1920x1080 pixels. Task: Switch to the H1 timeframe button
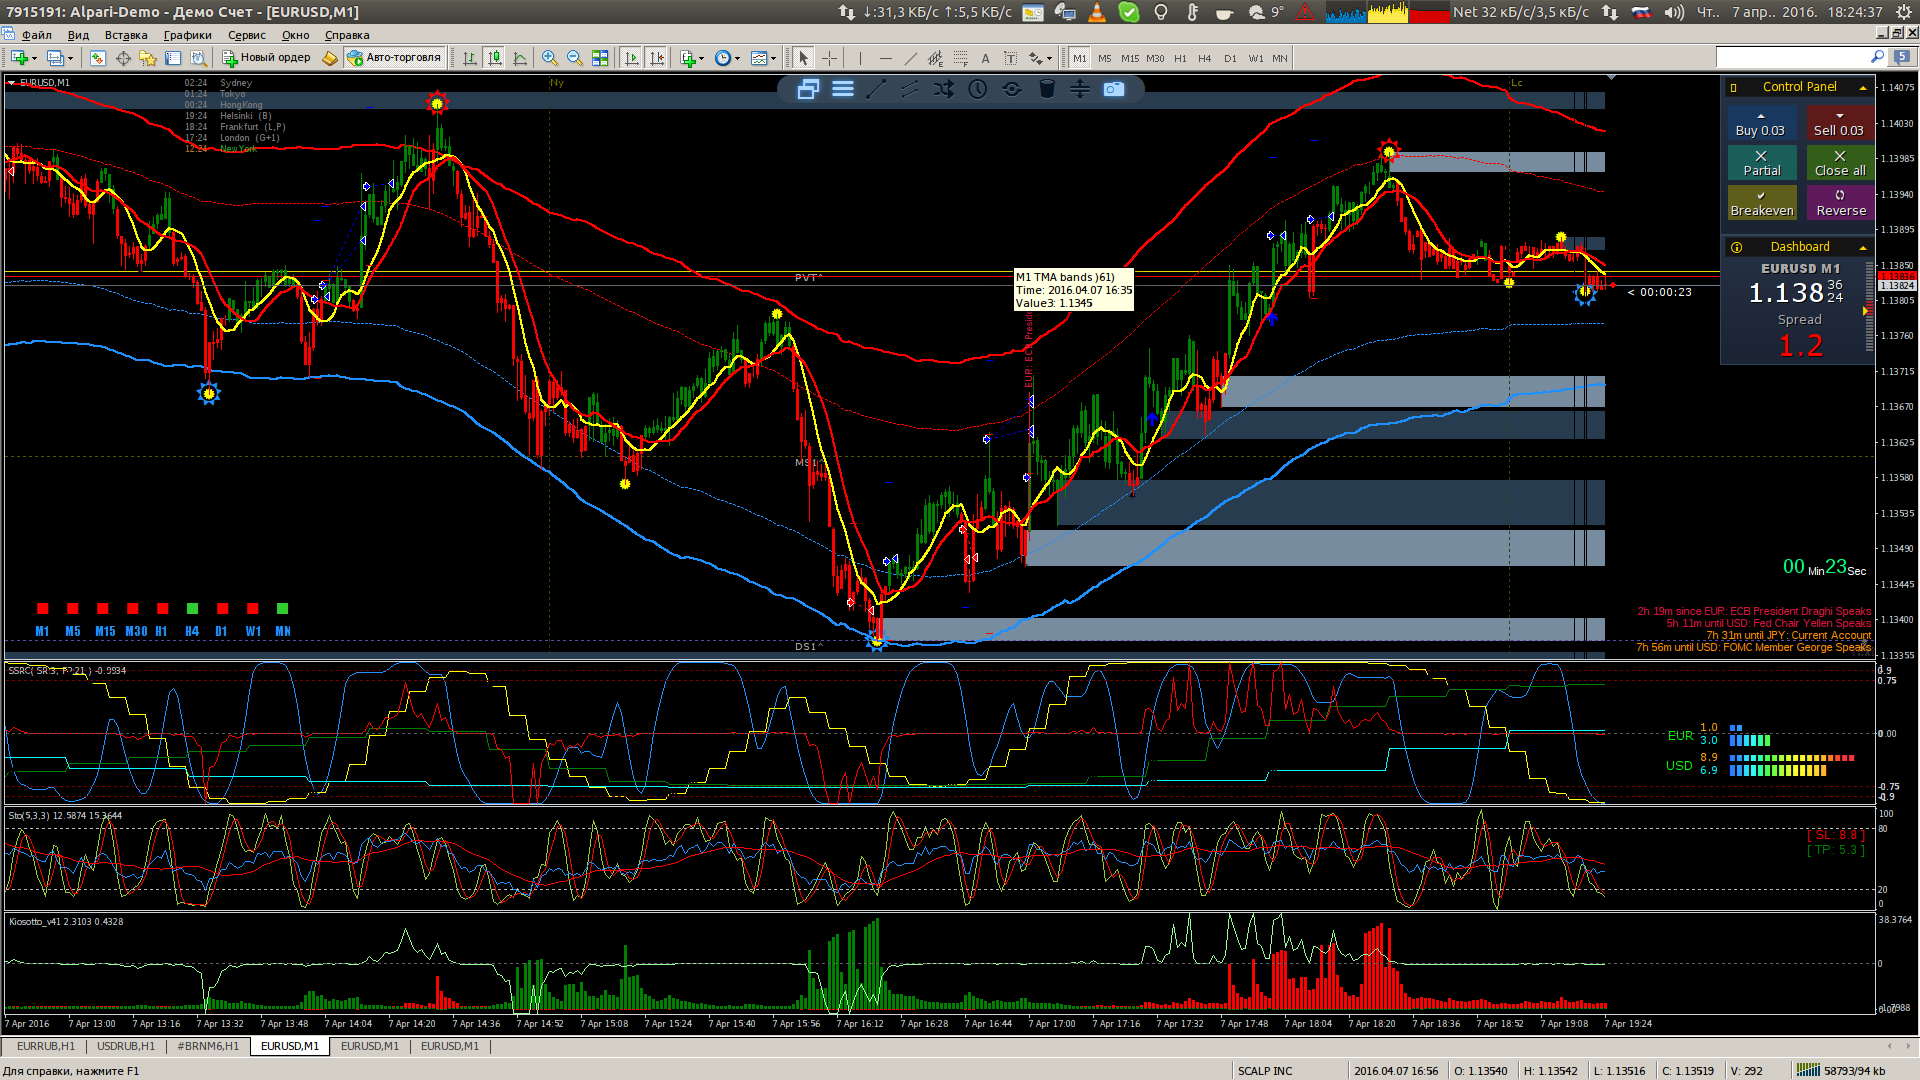tap(1180, 58)
